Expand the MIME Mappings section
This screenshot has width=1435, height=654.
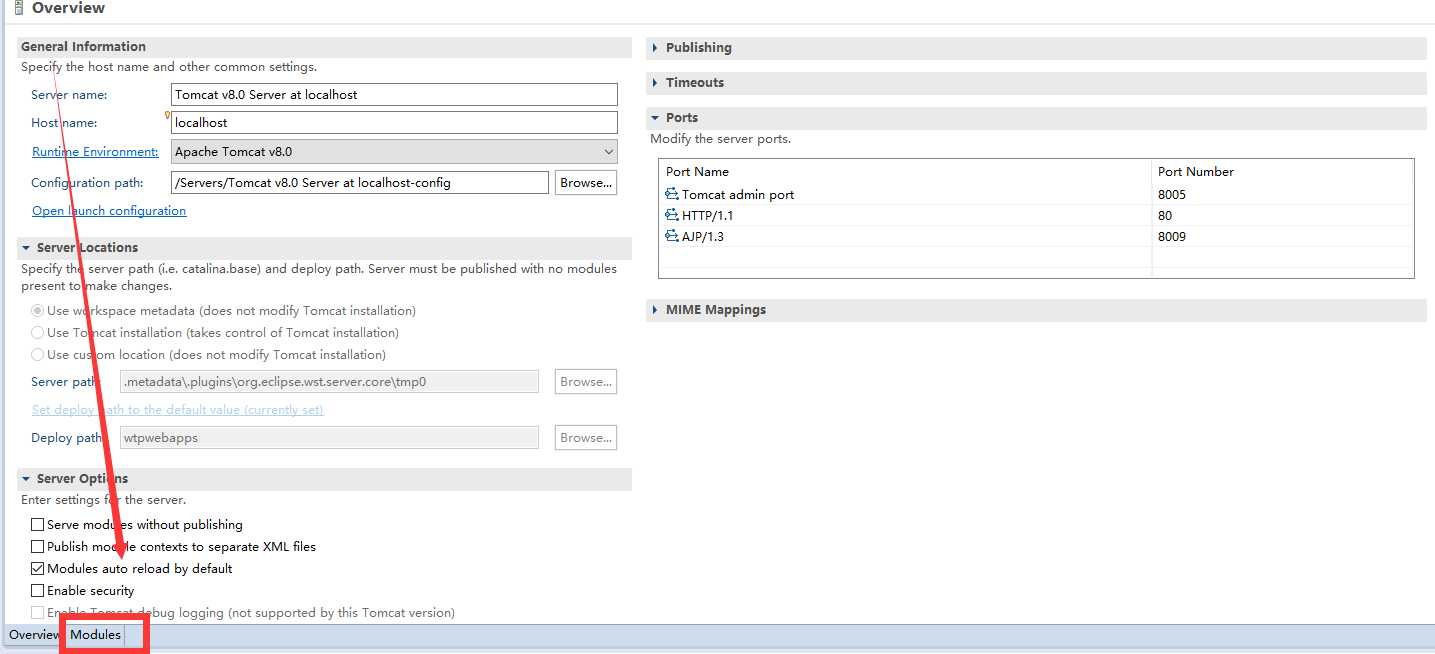[x=655, y=309]
